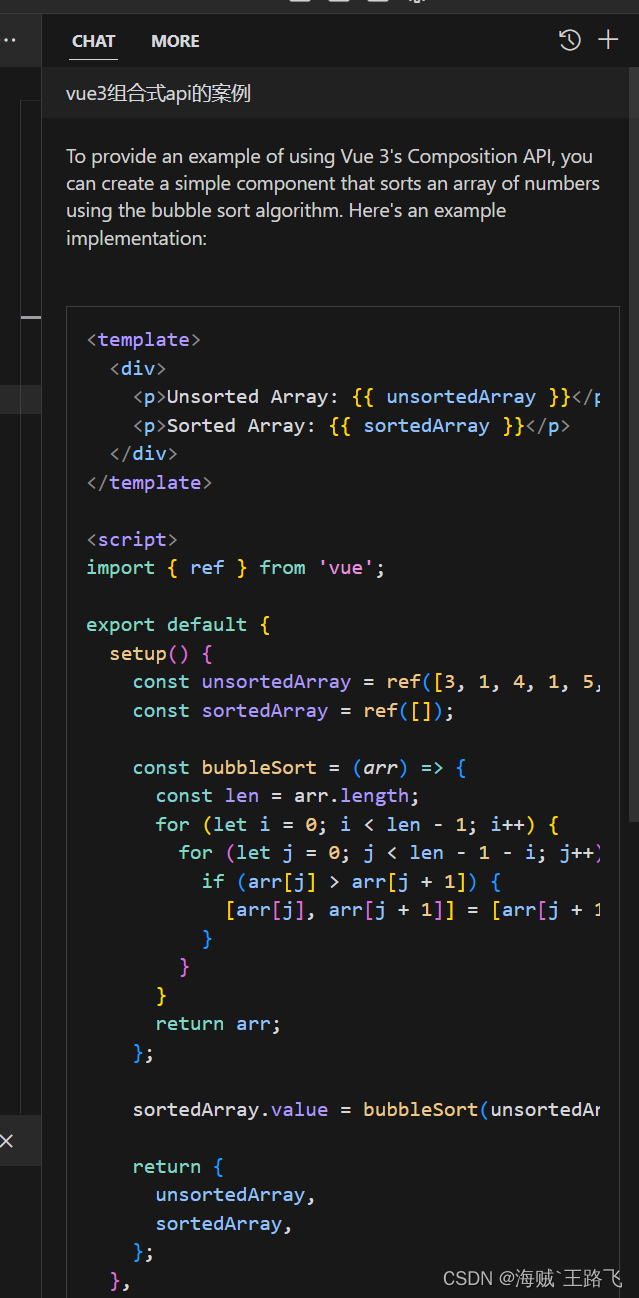Switch to the CHAT tab
The image size is (639, 1298).
[94, 41]
